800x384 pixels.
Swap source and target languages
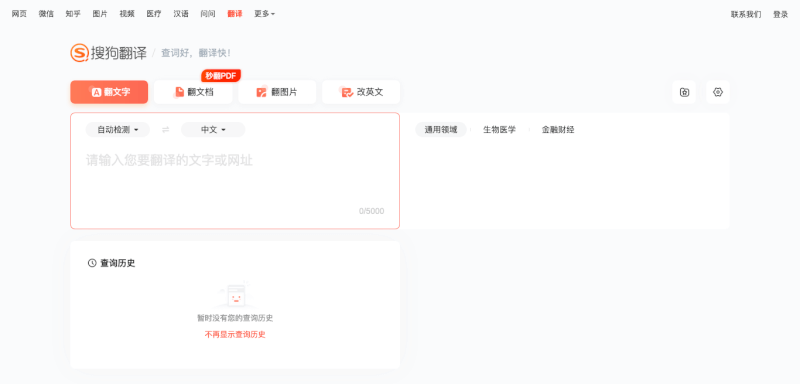(165, 130)
